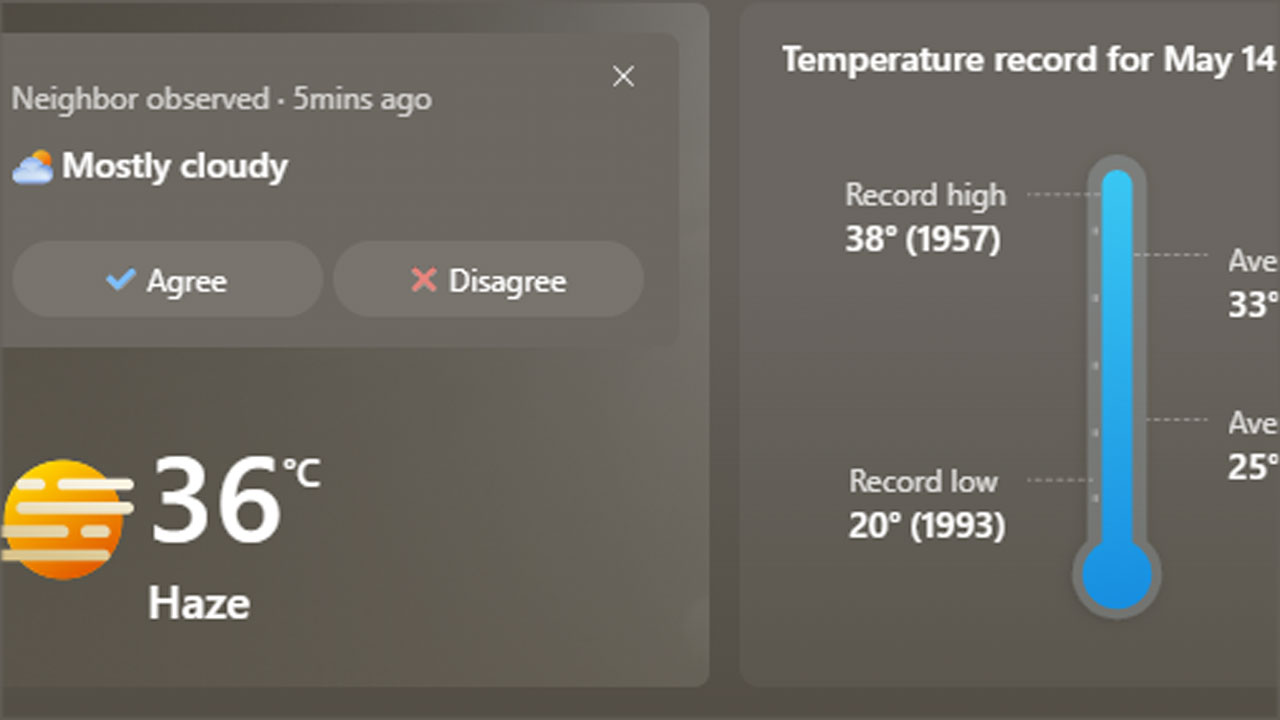Click the Record low label
Screen dimensions: 1280x720
[x=923, y=481]
